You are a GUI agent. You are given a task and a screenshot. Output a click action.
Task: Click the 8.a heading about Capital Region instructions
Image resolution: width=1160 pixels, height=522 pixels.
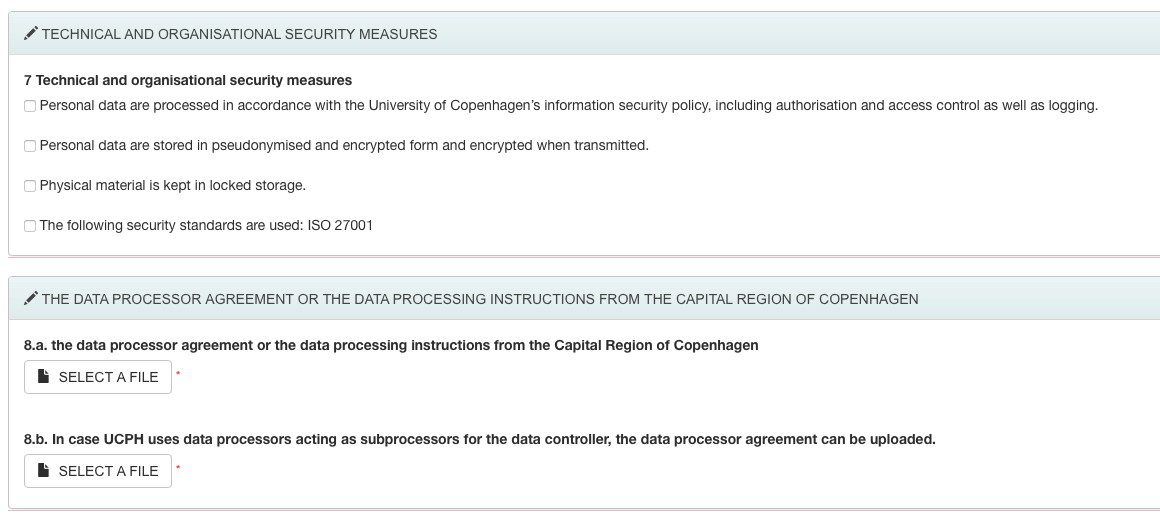point(391,345)
